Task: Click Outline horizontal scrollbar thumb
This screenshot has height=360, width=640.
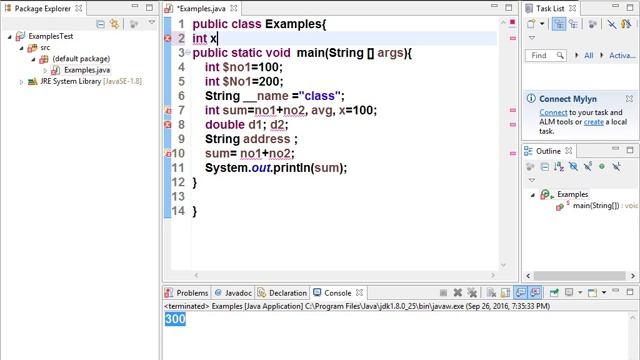Action: click(x=580, y=276)
